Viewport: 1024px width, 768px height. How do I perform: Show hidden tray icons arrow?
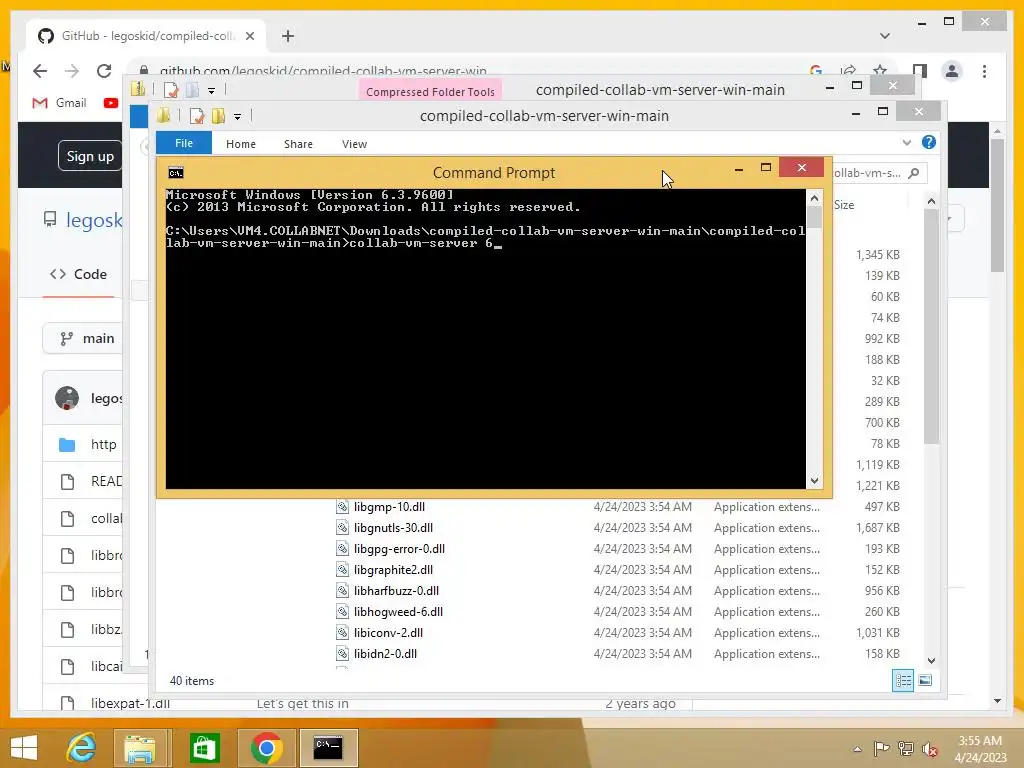click(x=857, y=749)
